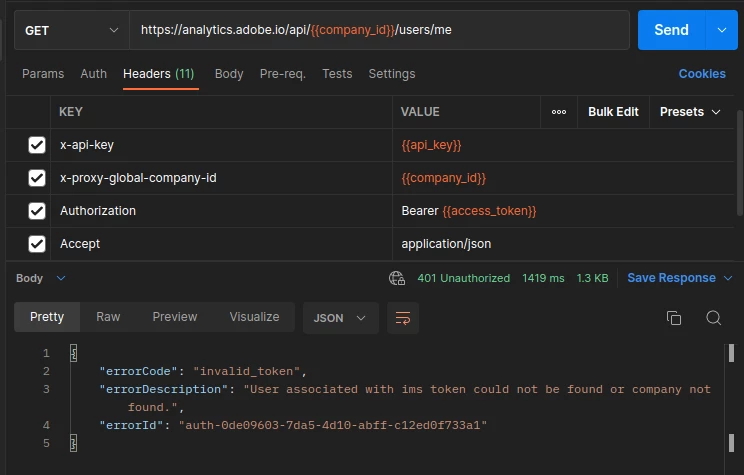Viewport: 744px width, 475px height.
Task: Click Save Response
Action: (x=671, y=278)
